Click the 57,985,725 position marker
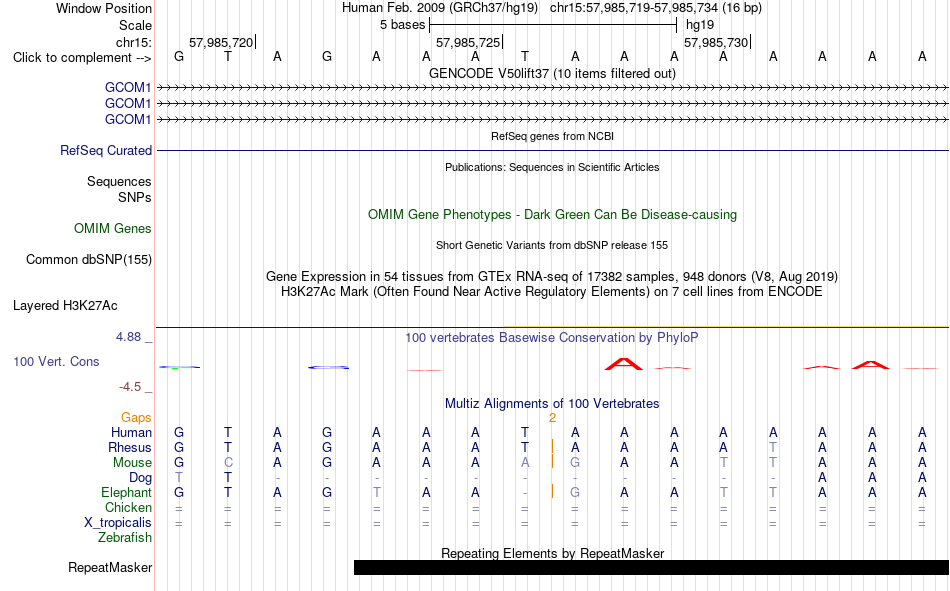This screenshot has height=591, width=950. tap(468, 42)
